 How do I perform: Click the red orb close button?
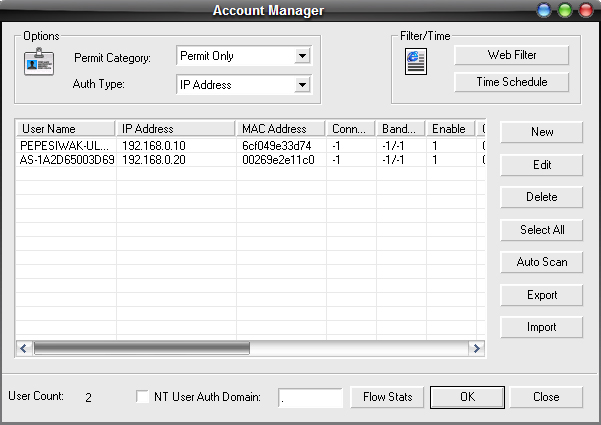tap(586, 10)
